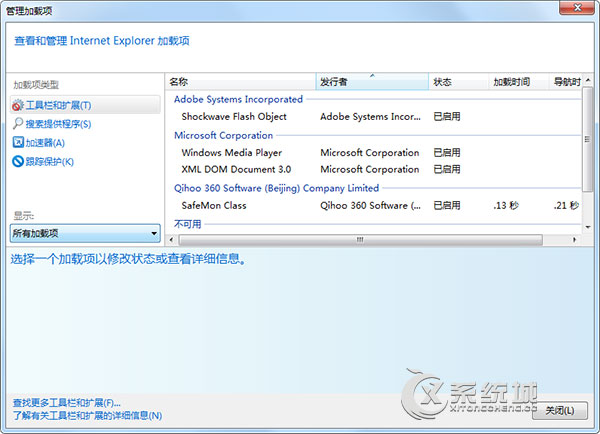600x434 pixels.
Task: Click scroll down arrow of the add-on list
Action: (588, 227)
